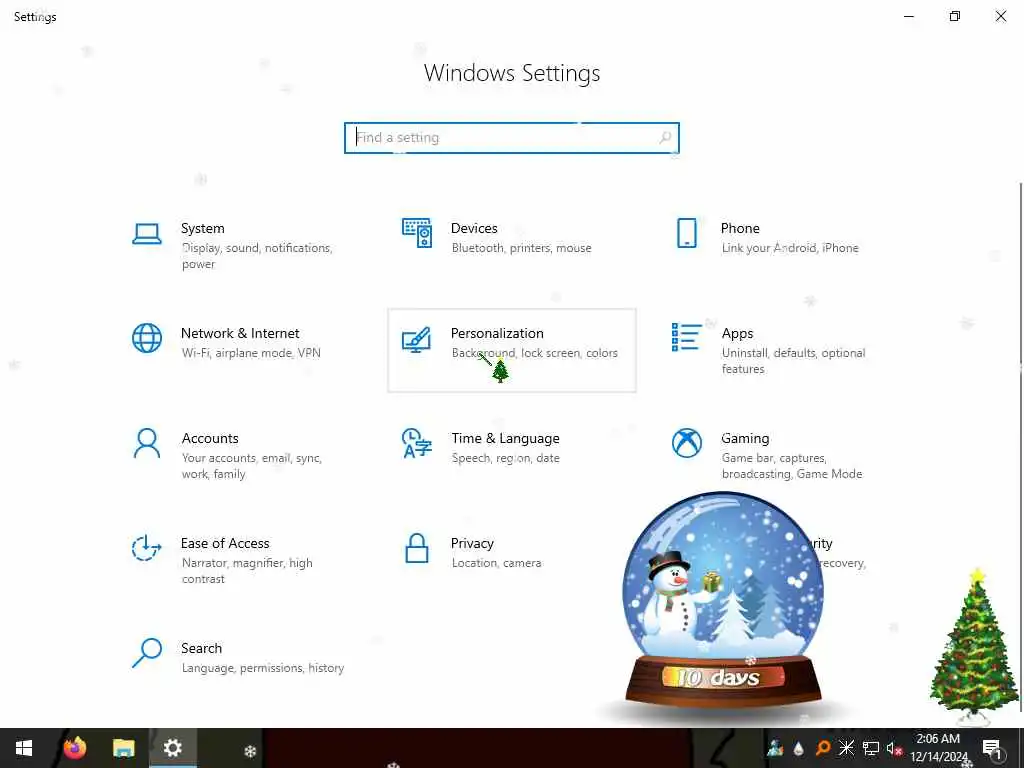Click 'Language, permissions, history' description
The image size is (1024, 768).
click(x=263, y=668)
